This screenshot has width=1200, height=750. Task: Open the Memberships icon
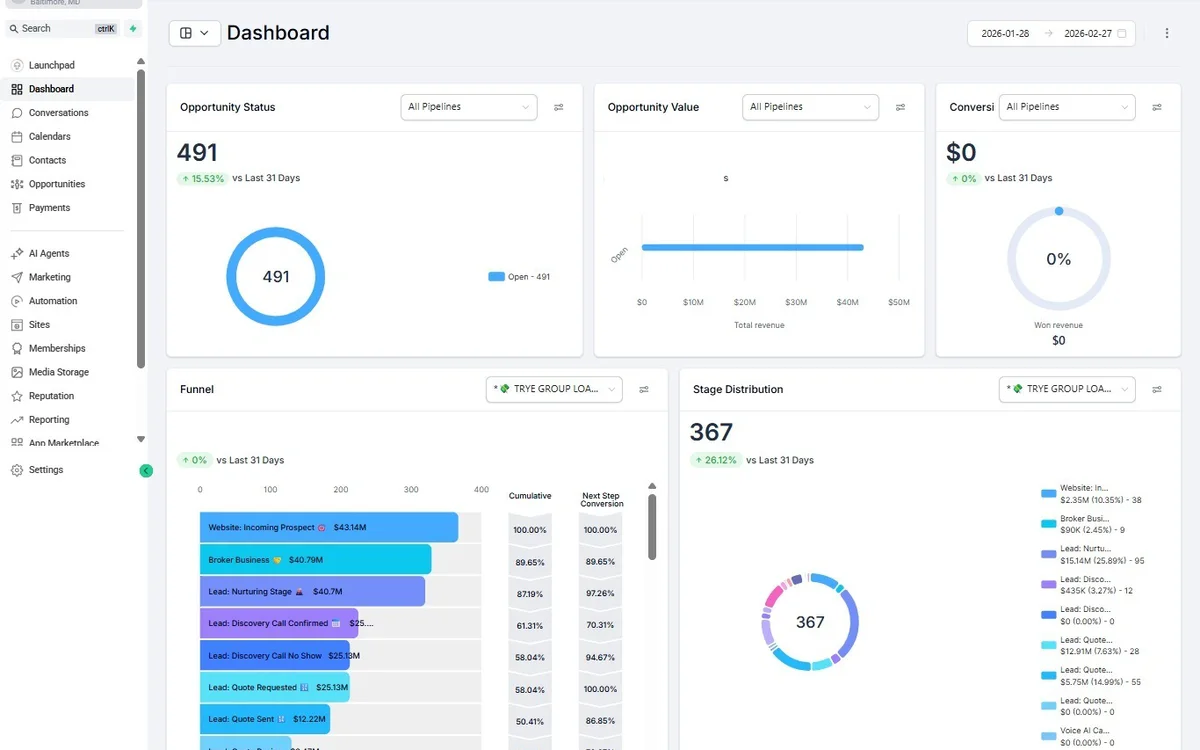(17, 348)
